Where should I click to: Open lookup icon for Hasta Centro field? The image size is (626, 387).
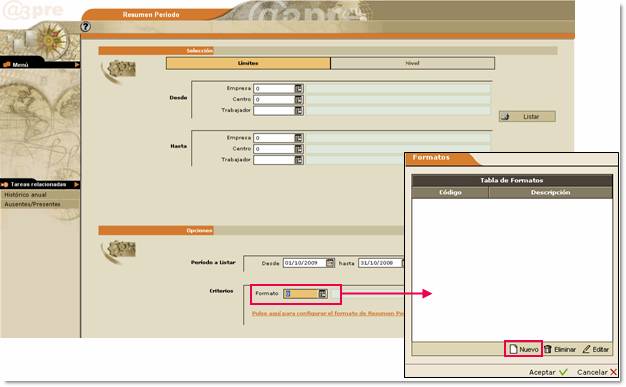[299, 149]
